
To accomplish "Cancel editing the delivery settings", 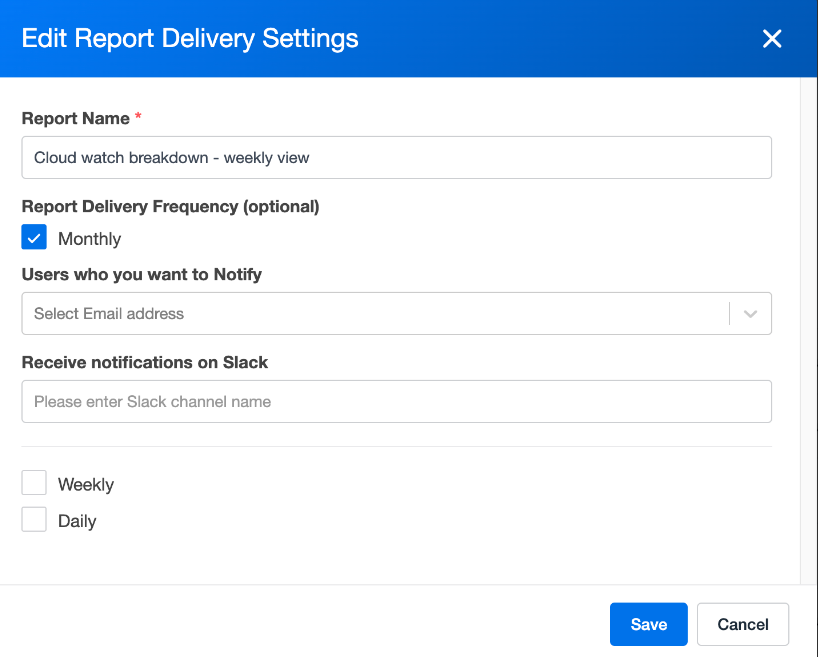I will tap(743, 624).
